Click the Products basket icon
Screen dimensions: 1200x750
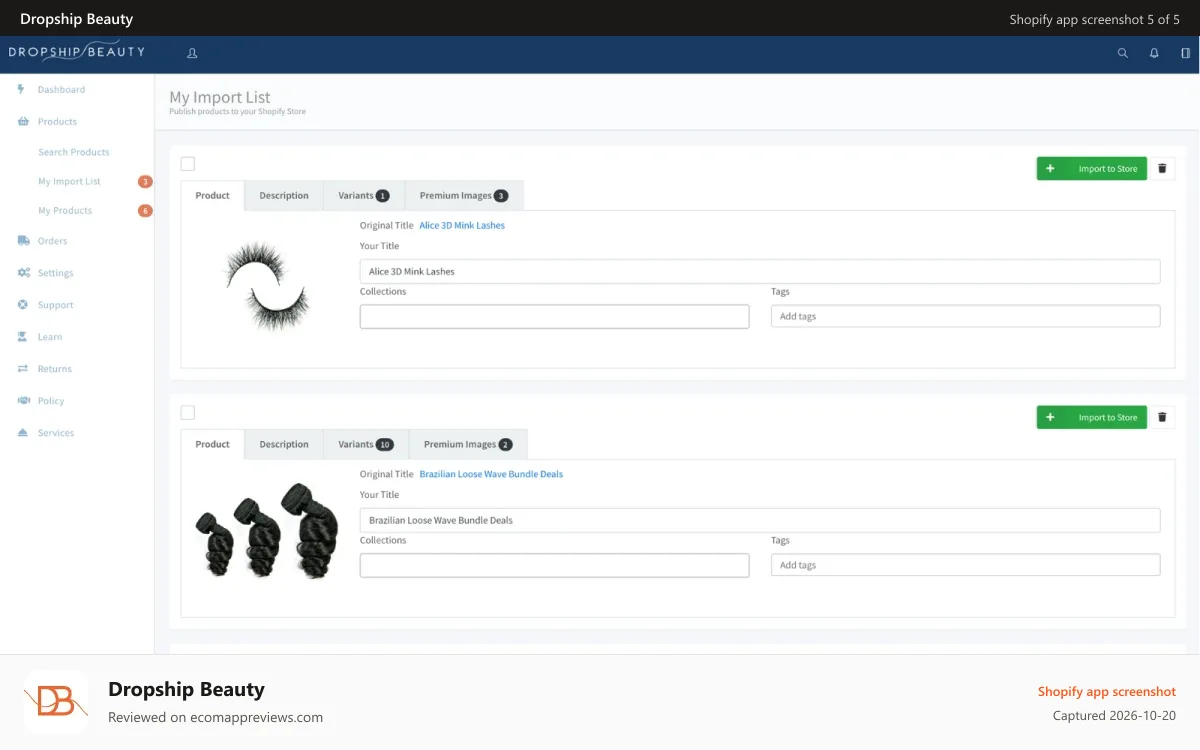click(x=23, y=121)
